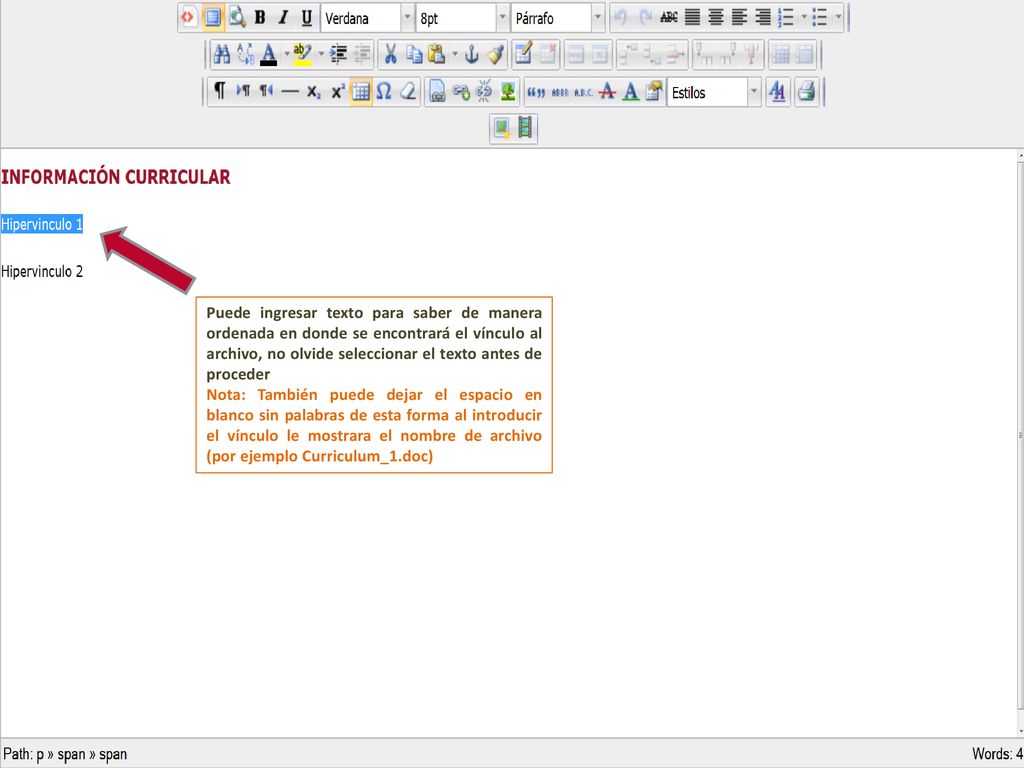The width and height of the screenshot is (1024, 768).
Task: Apply the black text color
Action: (268, 54)
